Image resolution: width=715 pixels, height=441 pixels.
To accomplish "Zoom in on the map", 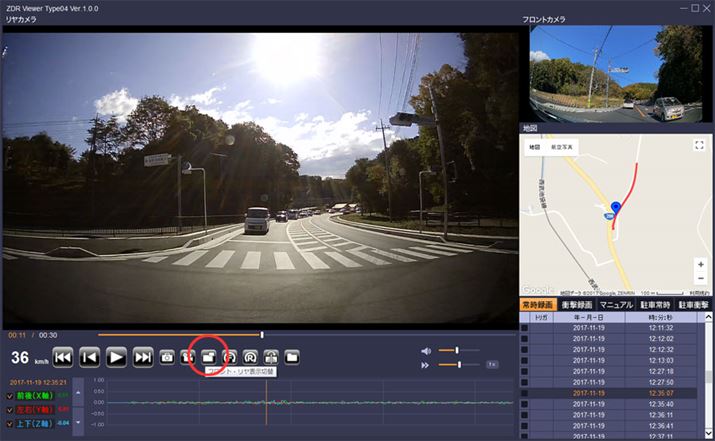I will 699,265.
